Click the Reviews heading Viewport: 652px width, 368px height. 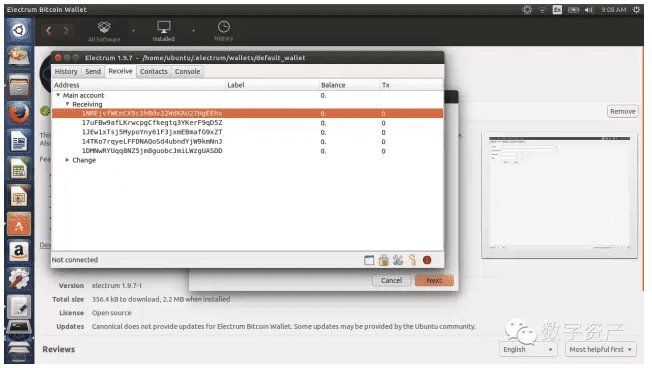click(59, 350)
